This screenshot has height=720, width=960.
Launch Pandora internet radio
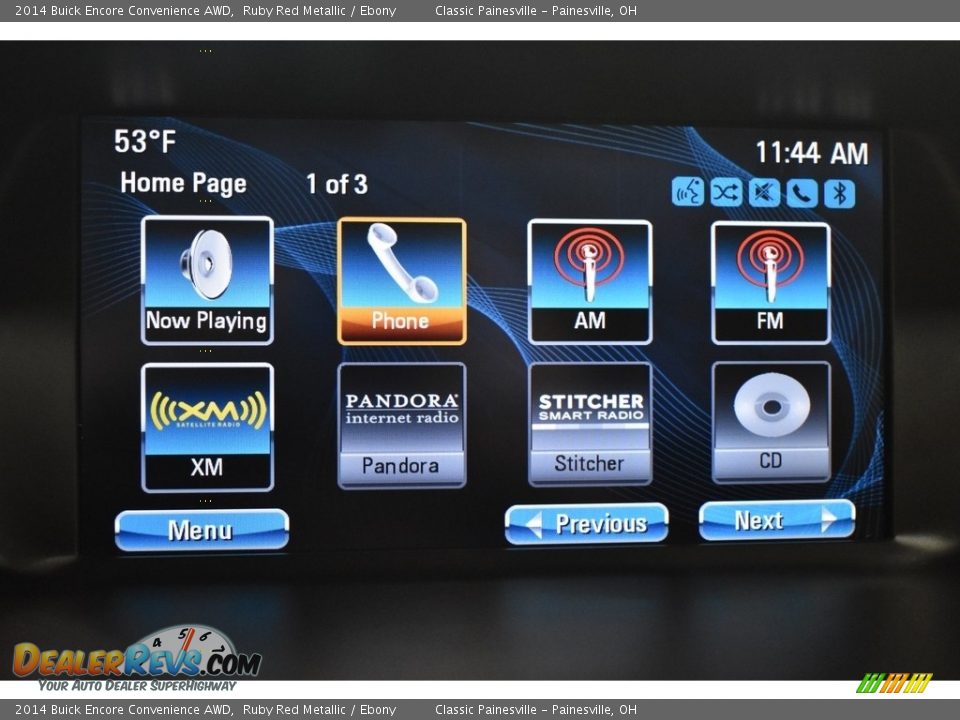click(x=402, y=426)
